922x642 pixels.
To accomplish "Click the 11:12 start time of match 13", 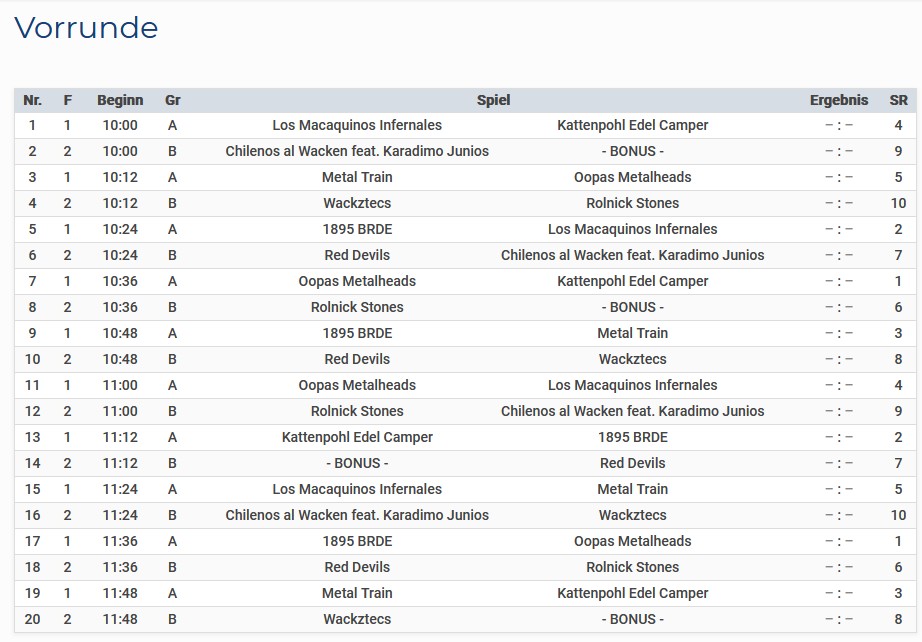I will [x=120, y=437].
